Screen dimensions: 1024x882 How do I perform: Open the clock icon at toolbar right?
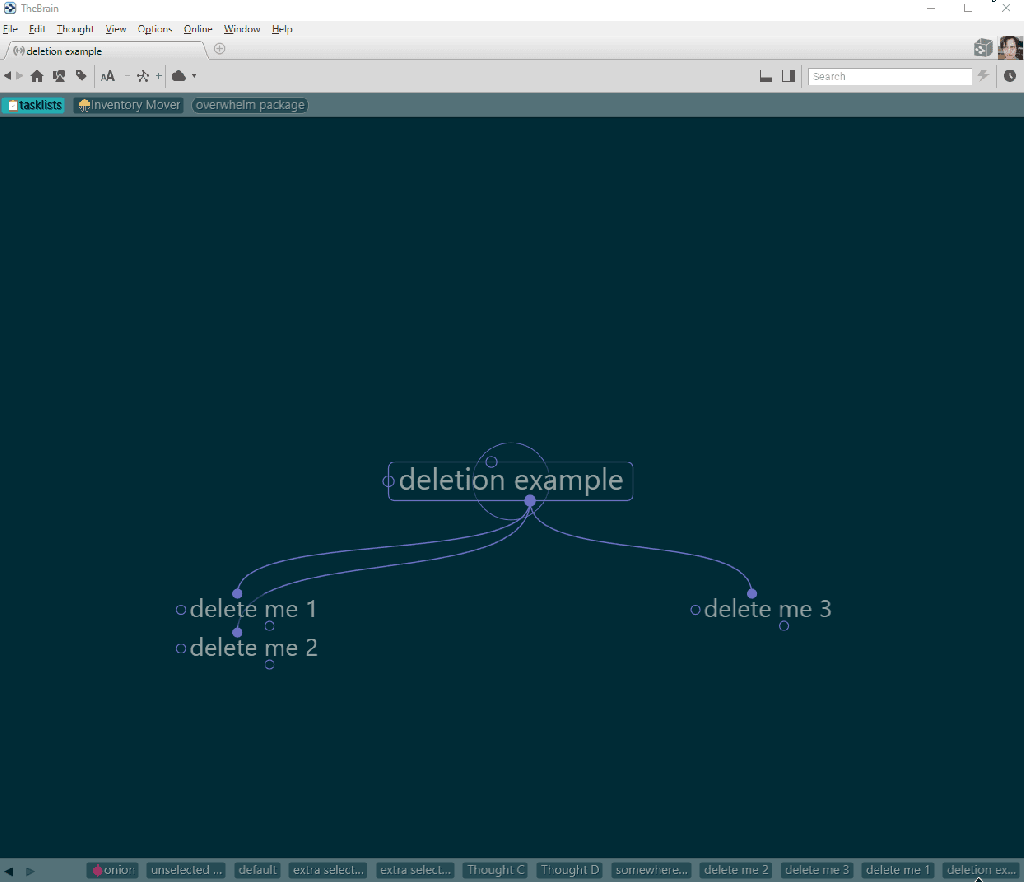[1010, 76]
